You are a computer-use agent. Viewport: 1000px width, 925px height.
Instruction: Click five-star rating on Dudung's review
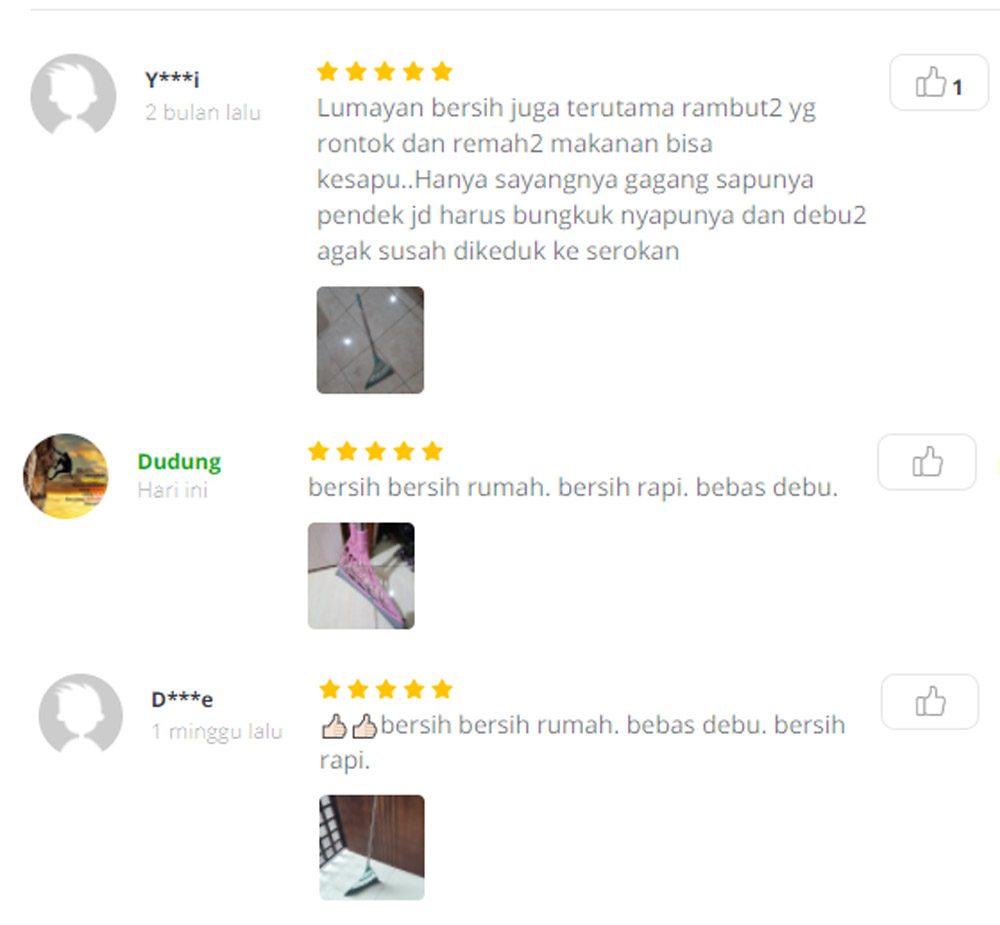point(375,451)
